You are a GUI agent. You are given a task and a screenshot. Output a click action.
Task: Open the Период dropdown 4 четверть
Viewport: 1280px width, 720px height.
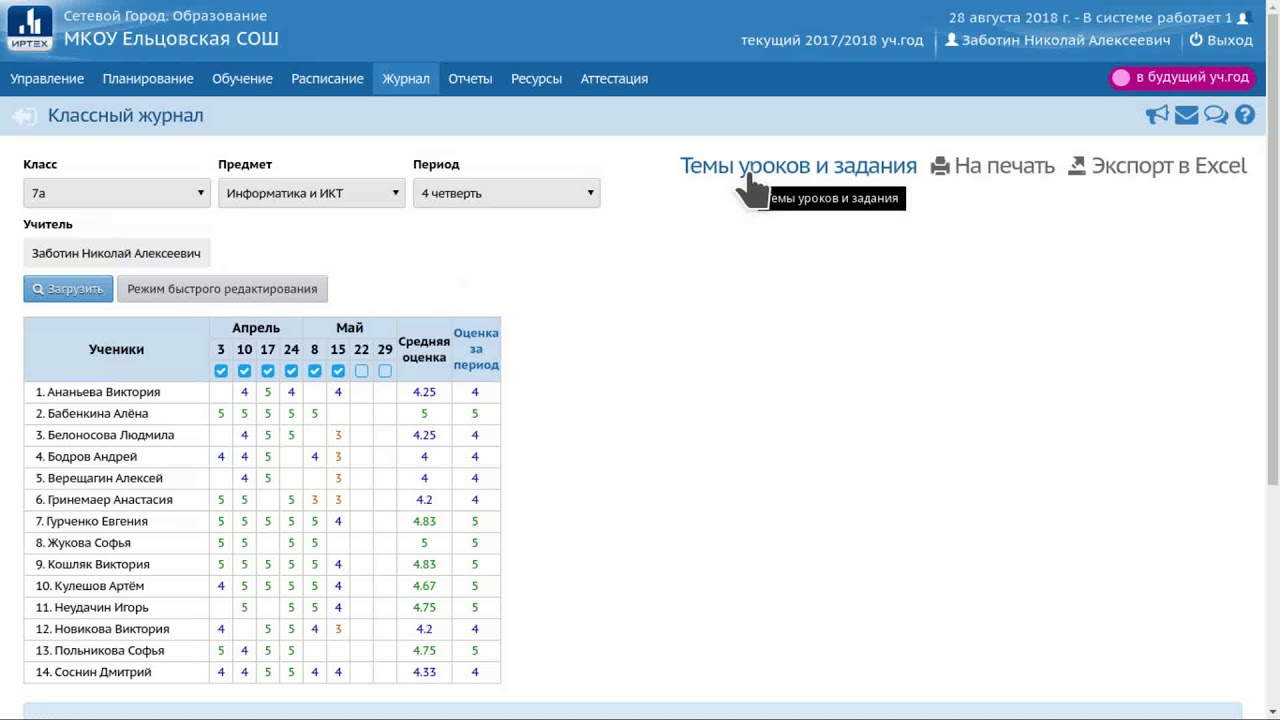point(506,193)
